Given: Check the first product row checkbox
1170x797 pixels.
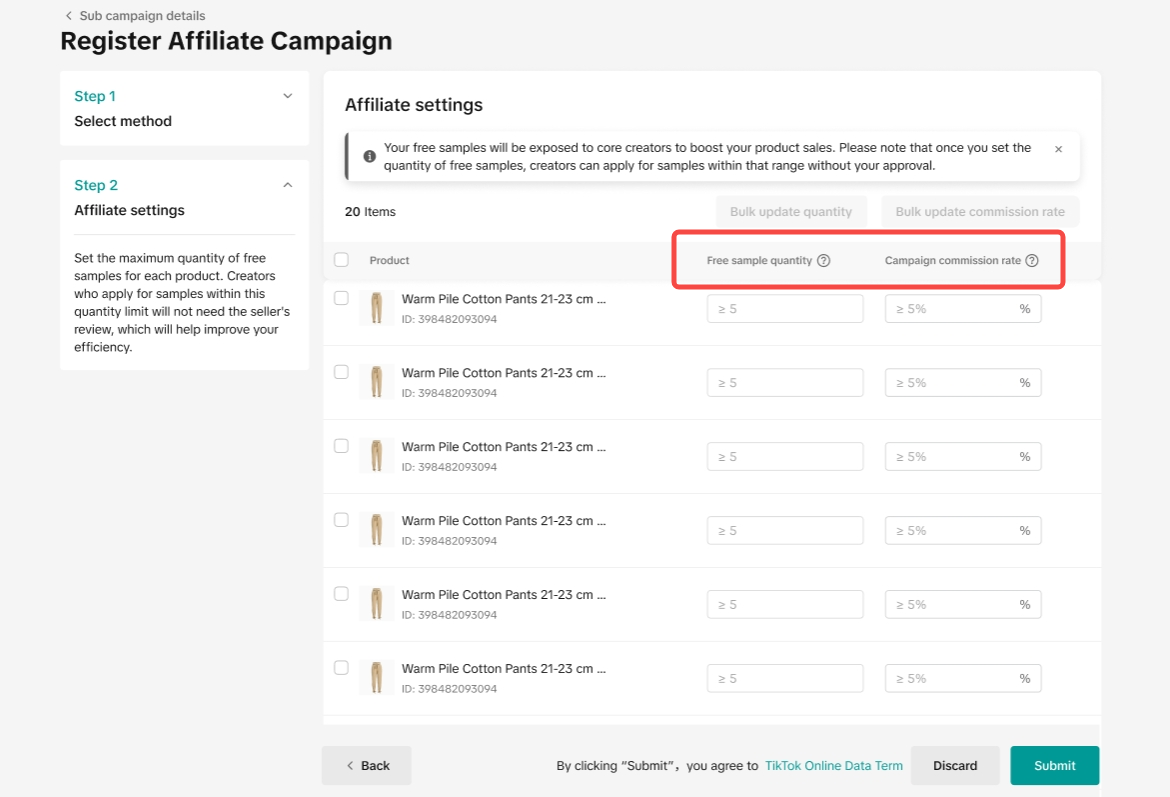Looking at the screenshot, I should [x=341, y=298].
